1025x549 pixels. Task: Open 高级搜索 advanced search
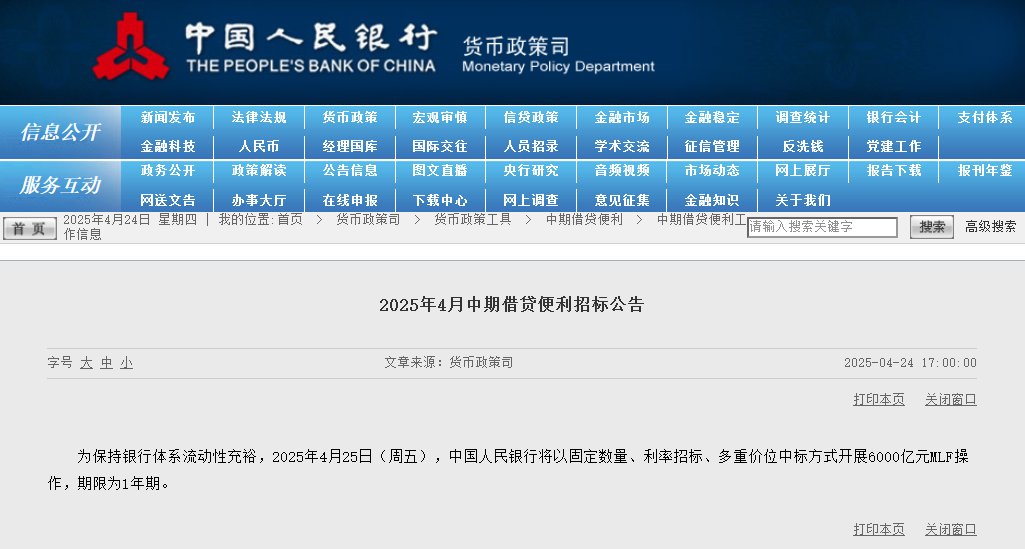990,227
